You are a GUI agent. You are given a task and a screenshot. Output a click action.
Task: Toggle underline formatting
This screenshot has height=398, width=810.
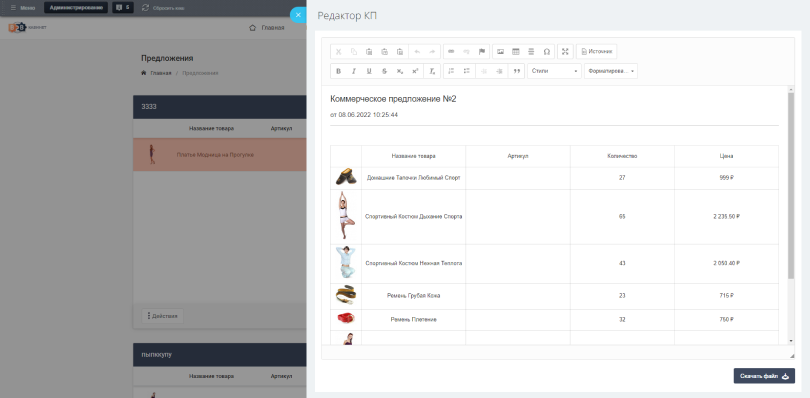369,71
